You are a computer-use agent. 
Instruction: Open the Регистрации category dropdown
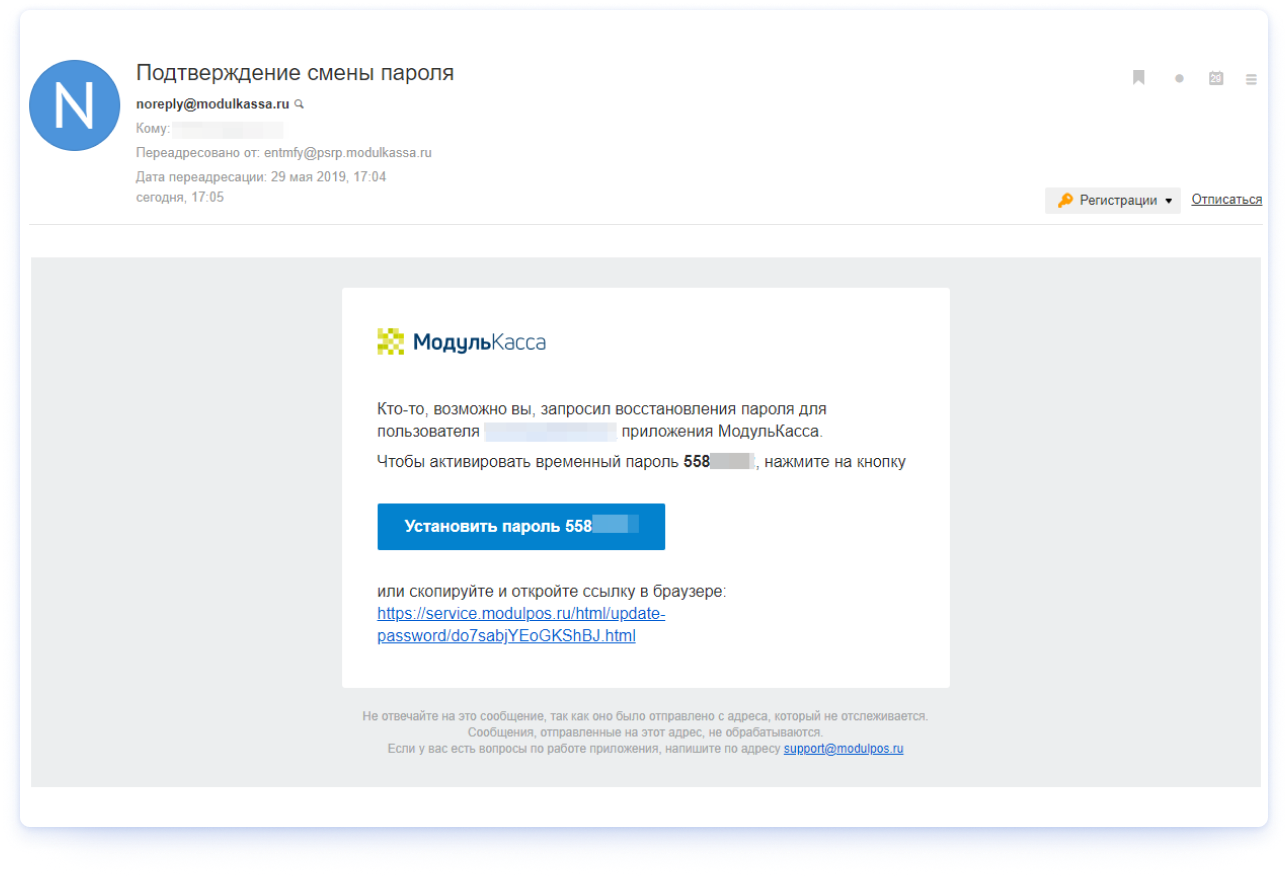click(x=1113, y=200)
